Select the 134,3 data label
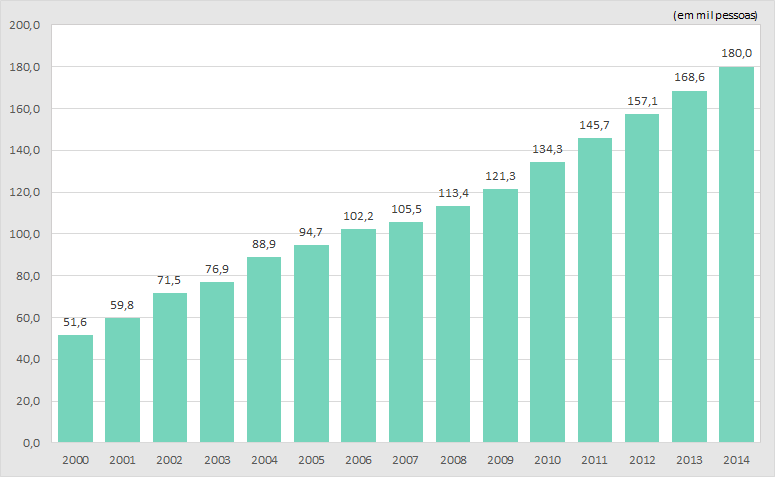Viewport: 775px width, 477px height. coord(547,149)
